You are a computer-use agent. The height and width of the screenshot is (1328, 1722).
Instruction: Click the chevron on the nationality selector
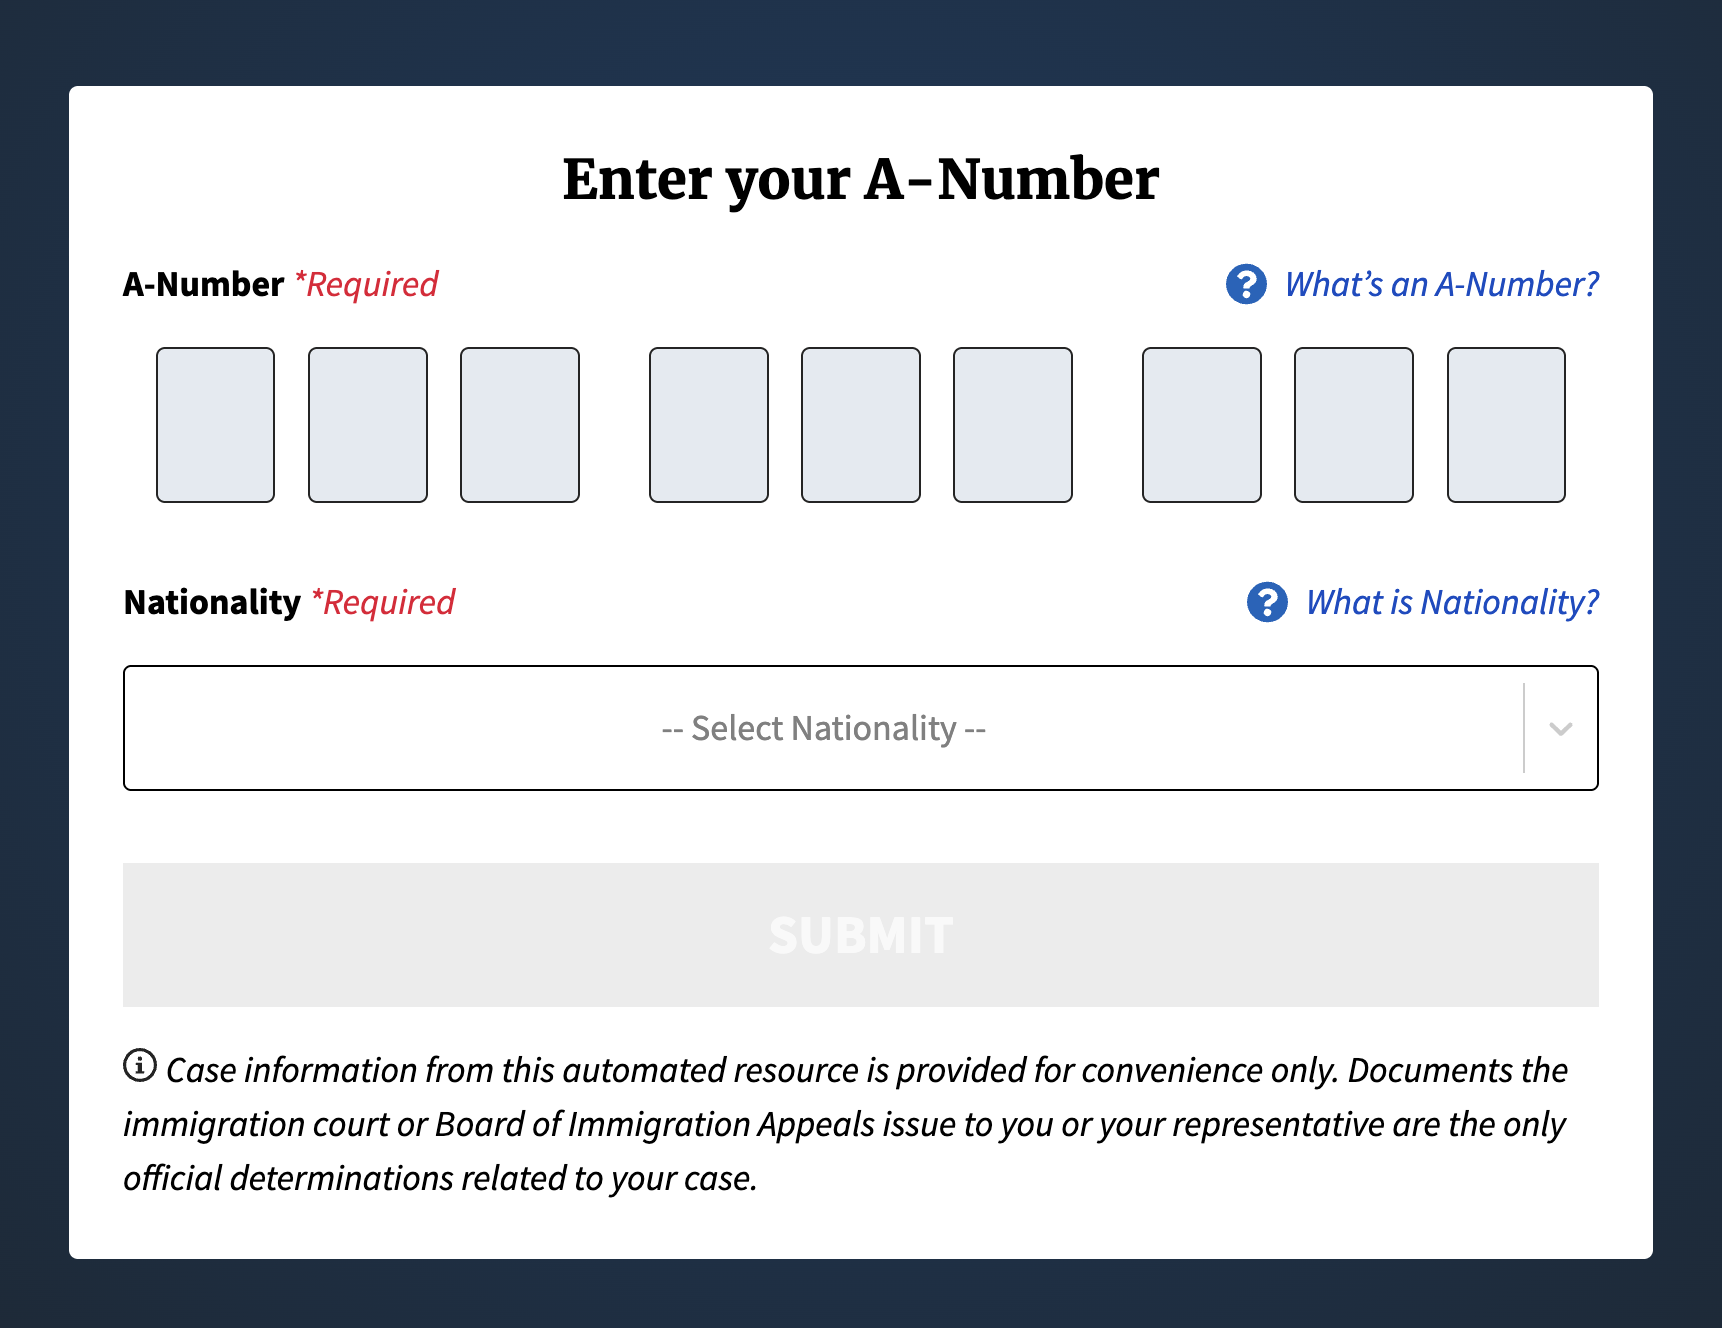[1559, 728]
